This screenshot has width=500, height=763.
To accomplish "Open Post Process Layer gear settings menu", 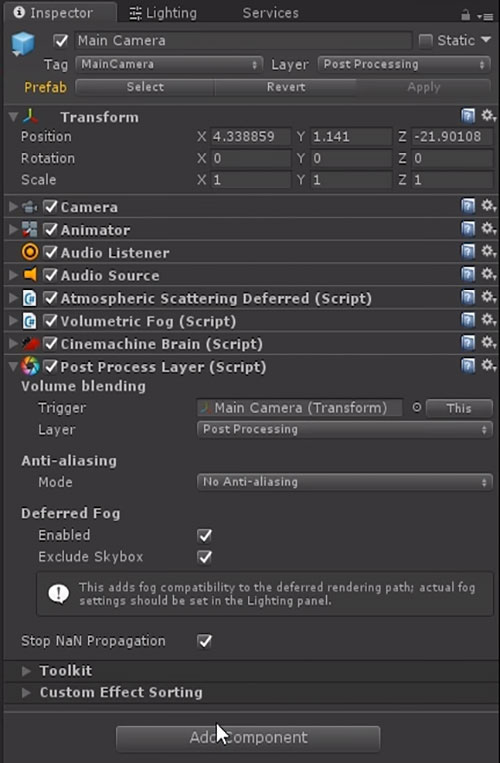I will coord(488,366).
